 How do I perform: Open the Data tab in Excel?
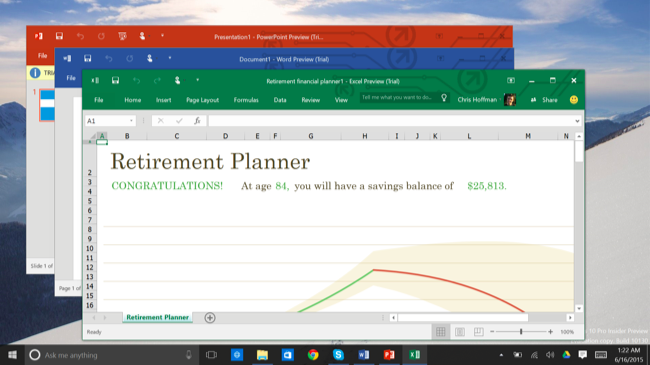click(x=280, y=100)
